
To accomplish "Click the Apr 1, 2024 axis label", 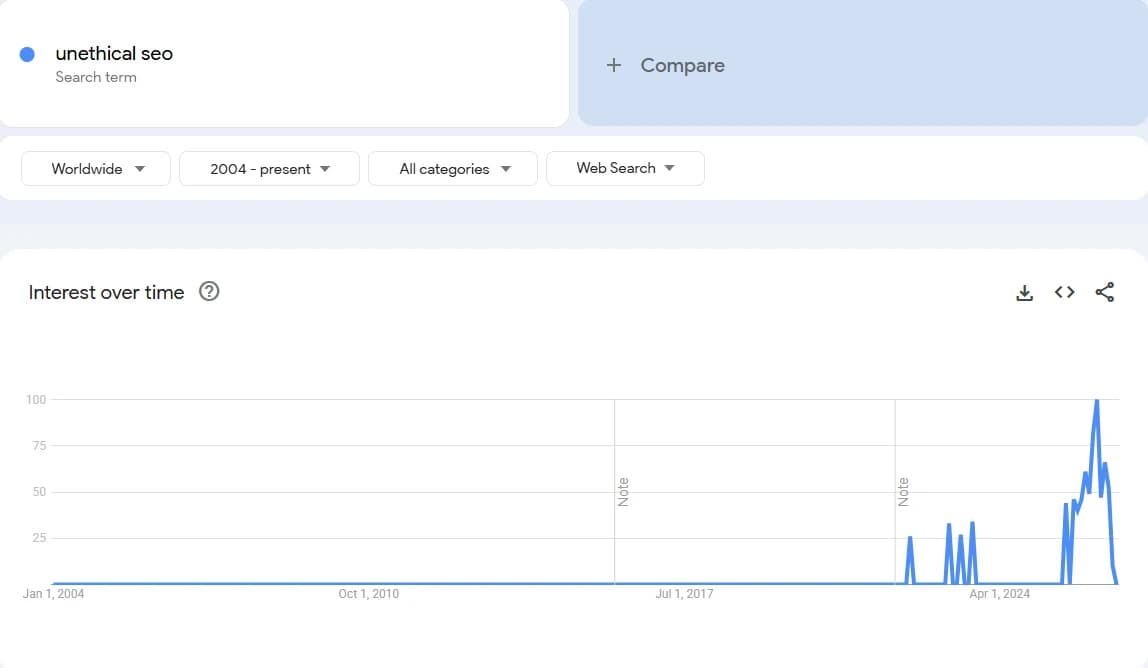I will (x=999, y=594).
